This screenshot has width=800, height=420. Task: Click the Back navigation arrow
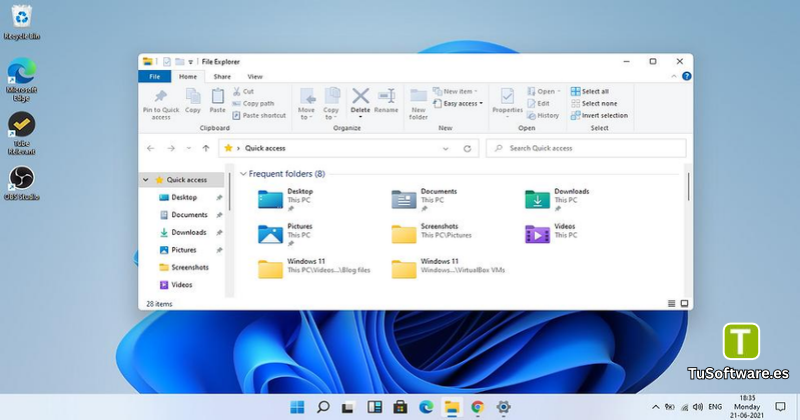[x=151, y=149]
